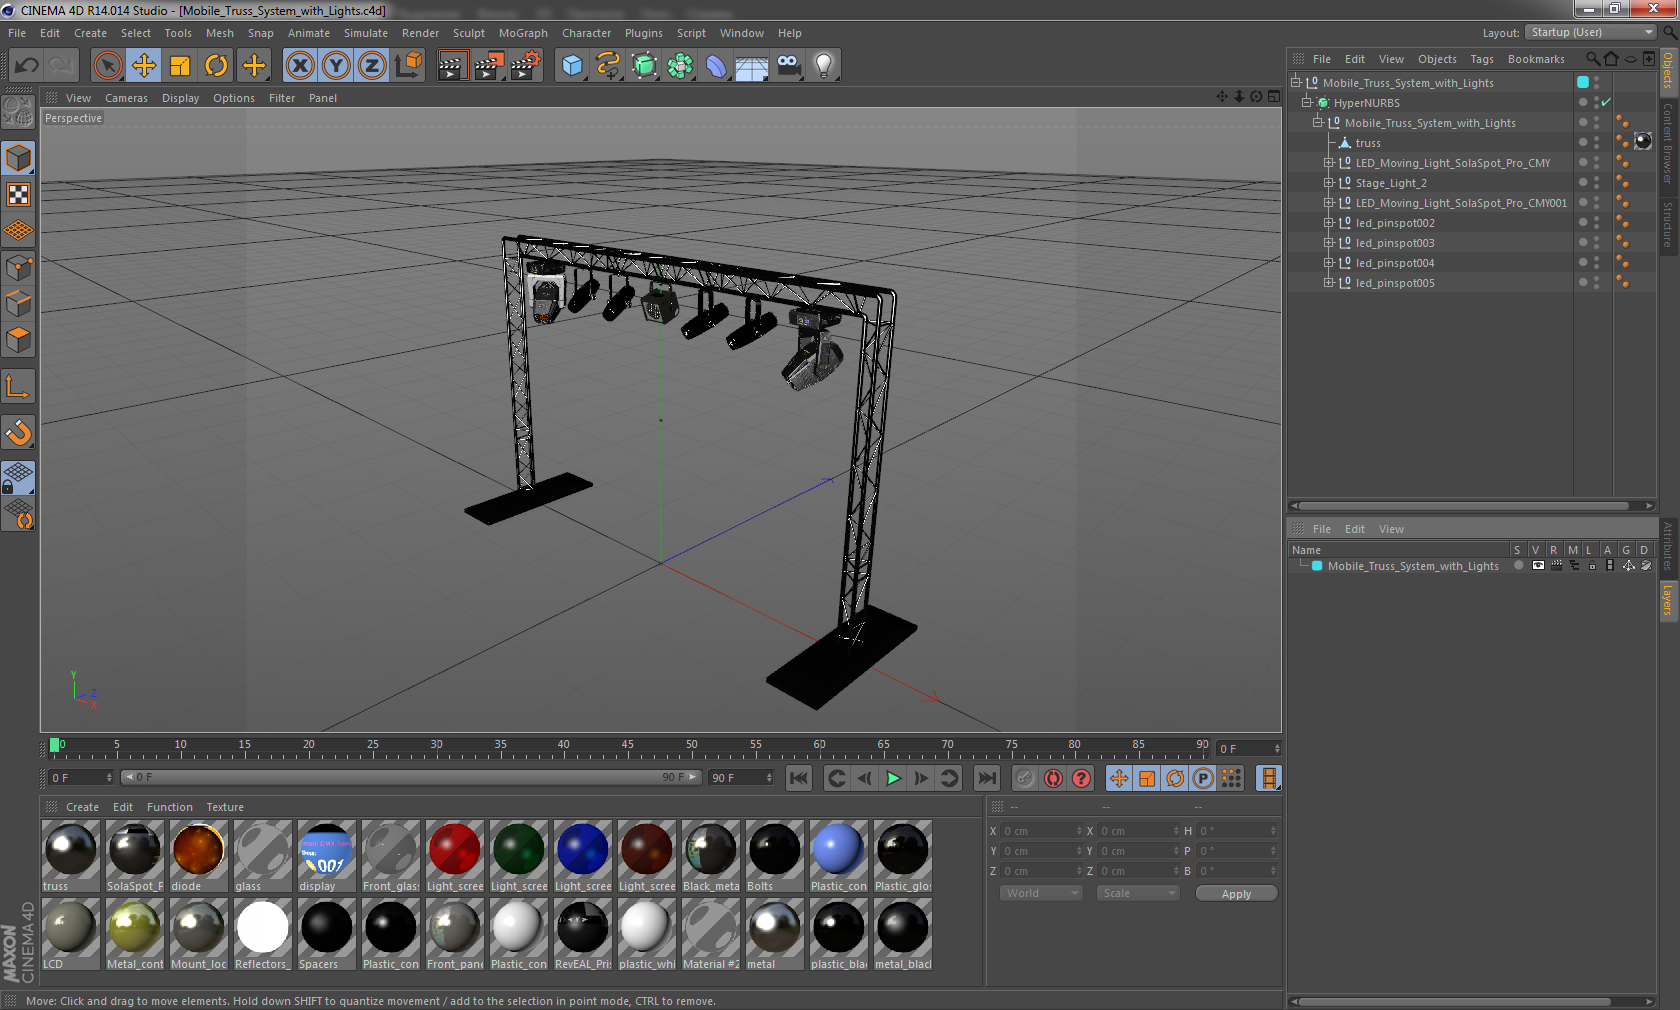Image resolution: width=1680 pixels, height=1010 pixels.
Task: Render to Picture Viewer
Action: 489,66
